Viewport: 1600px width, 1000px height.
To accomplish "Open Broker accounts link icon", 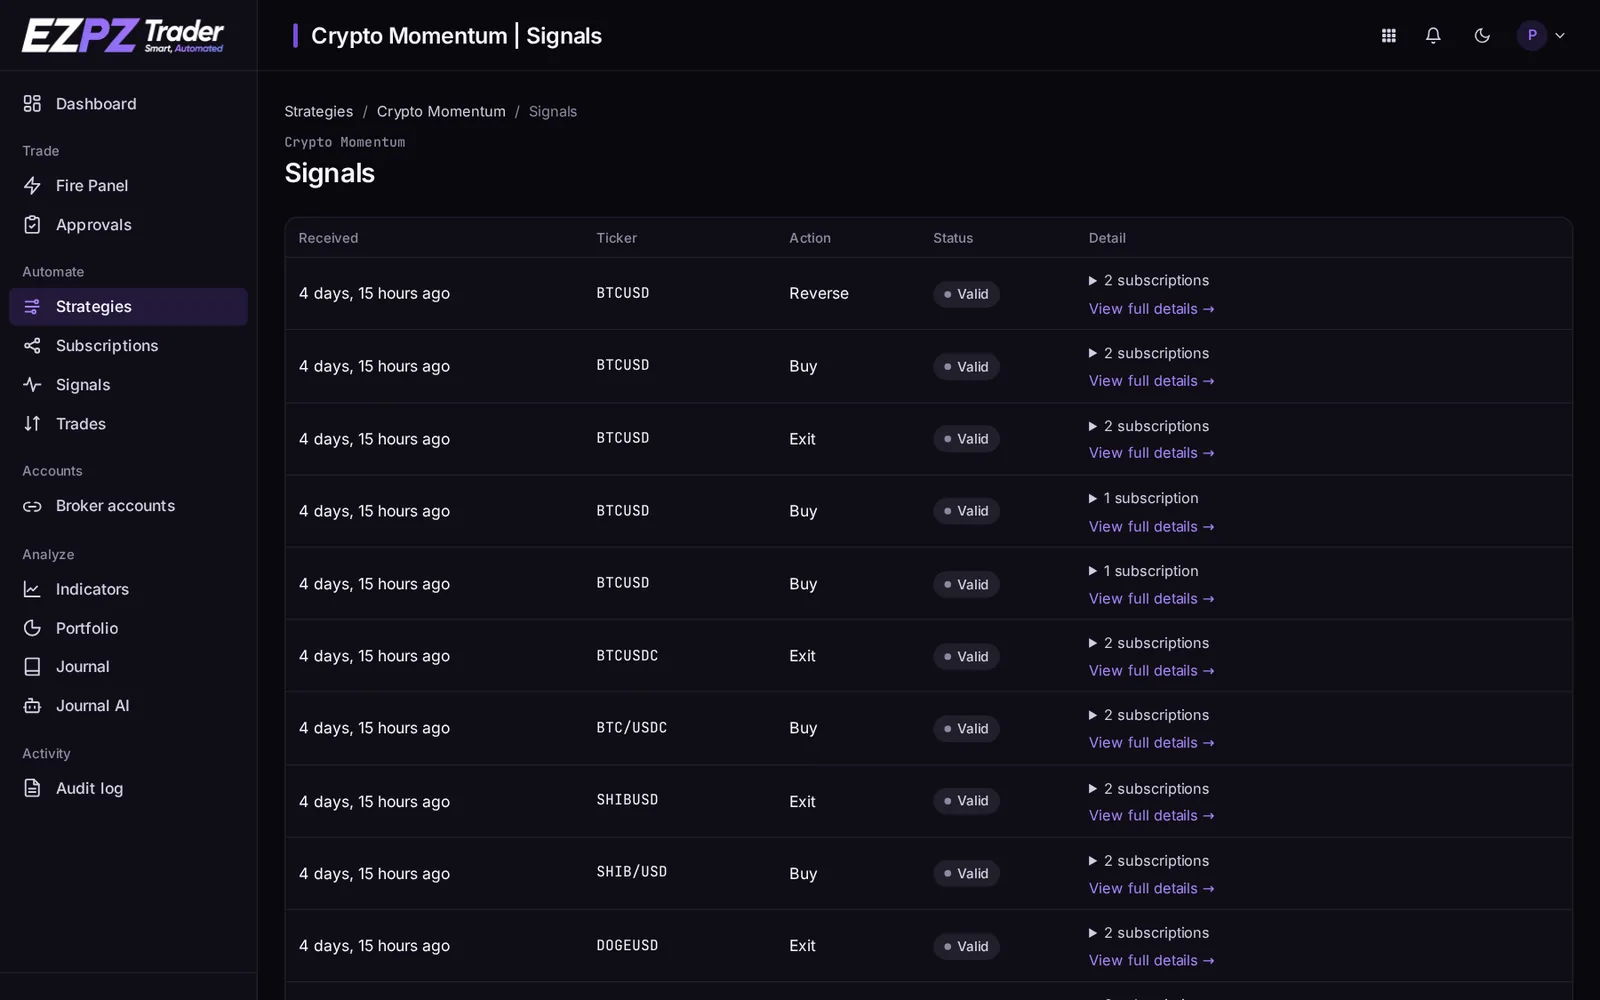I will pos(32,506).
